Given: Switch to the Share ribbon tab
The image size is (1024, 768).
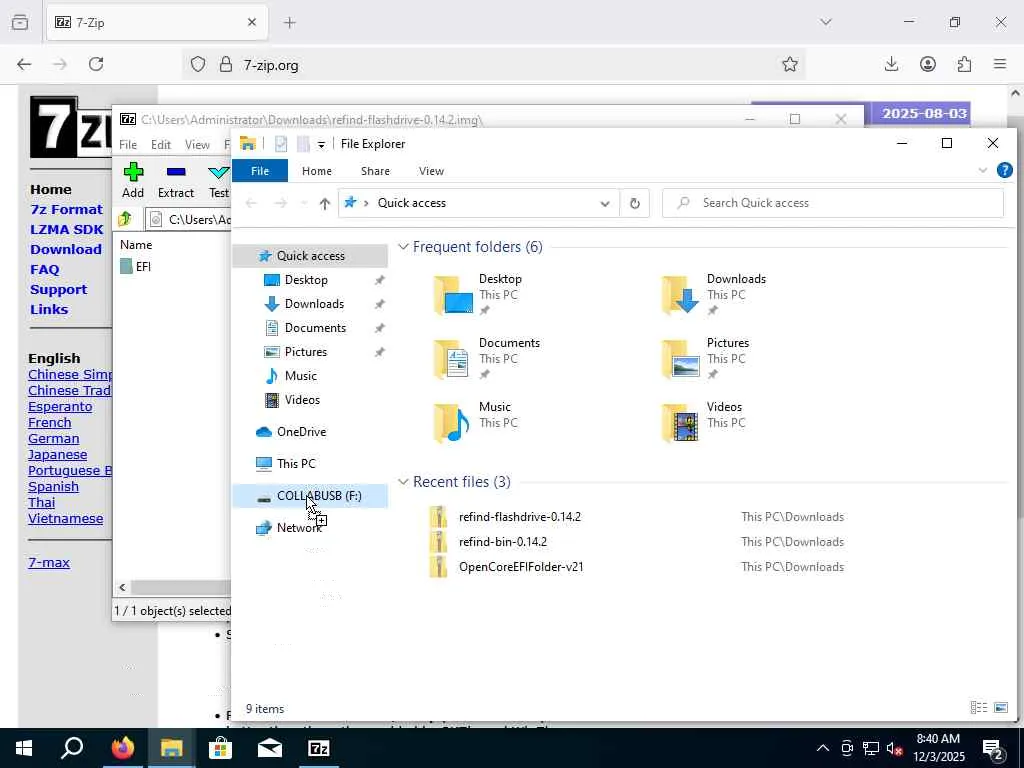Looking at the screenshot, I should [376, 170].
